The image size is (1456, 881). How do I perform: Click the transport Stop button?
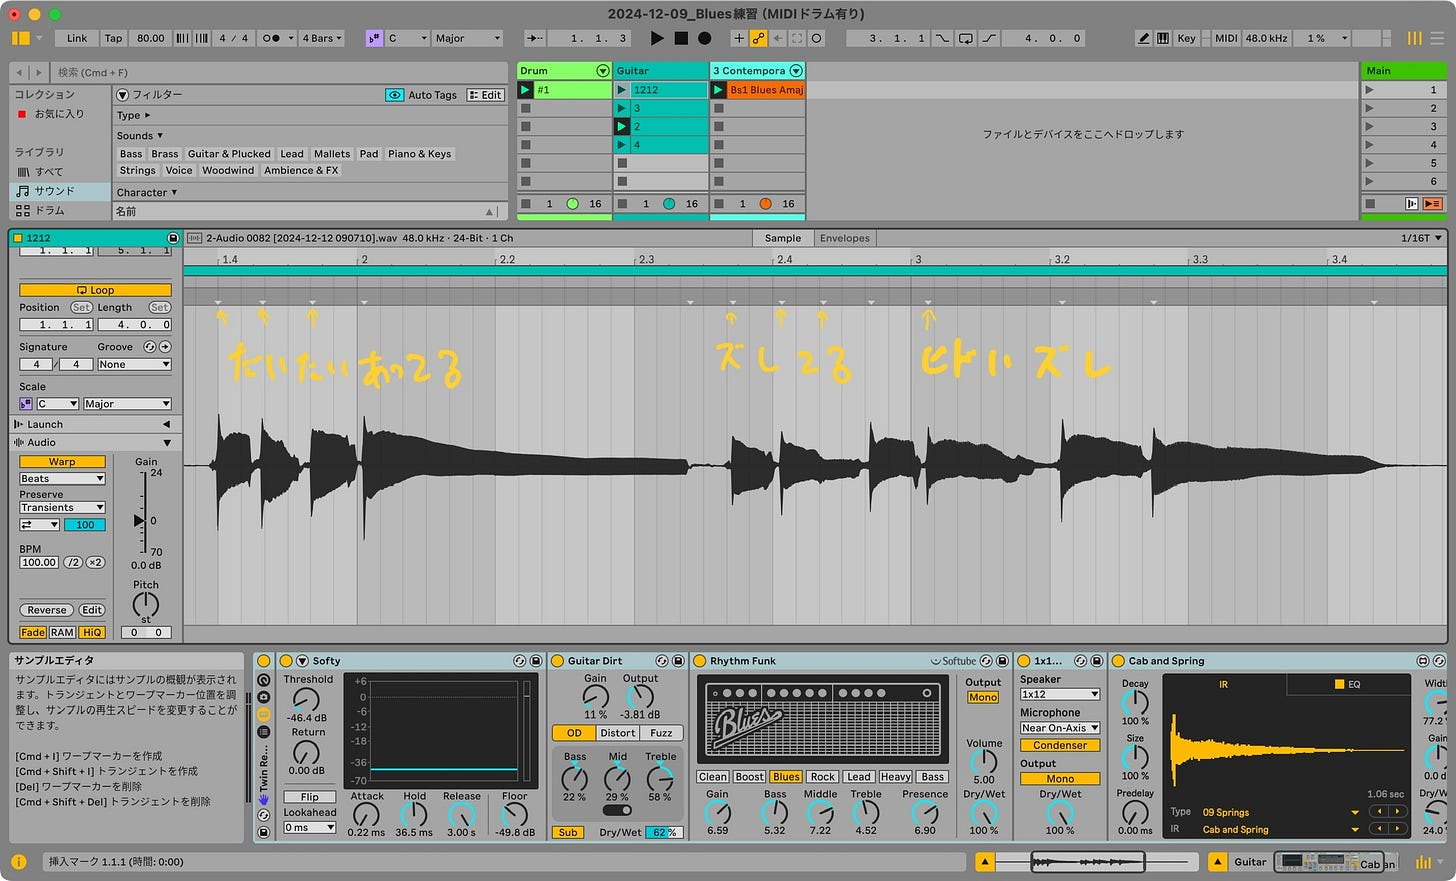point(681,38)
